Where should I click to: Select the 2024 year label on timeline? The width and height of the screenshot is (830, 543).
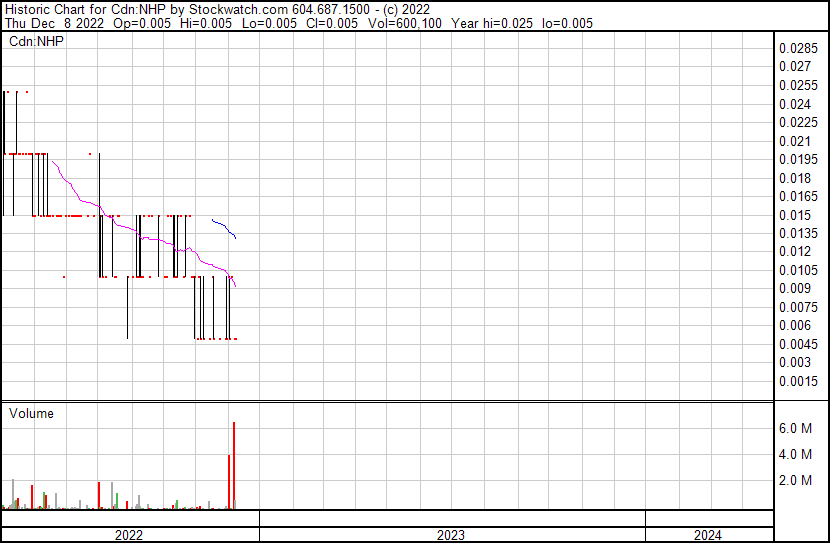coord(708,535)
